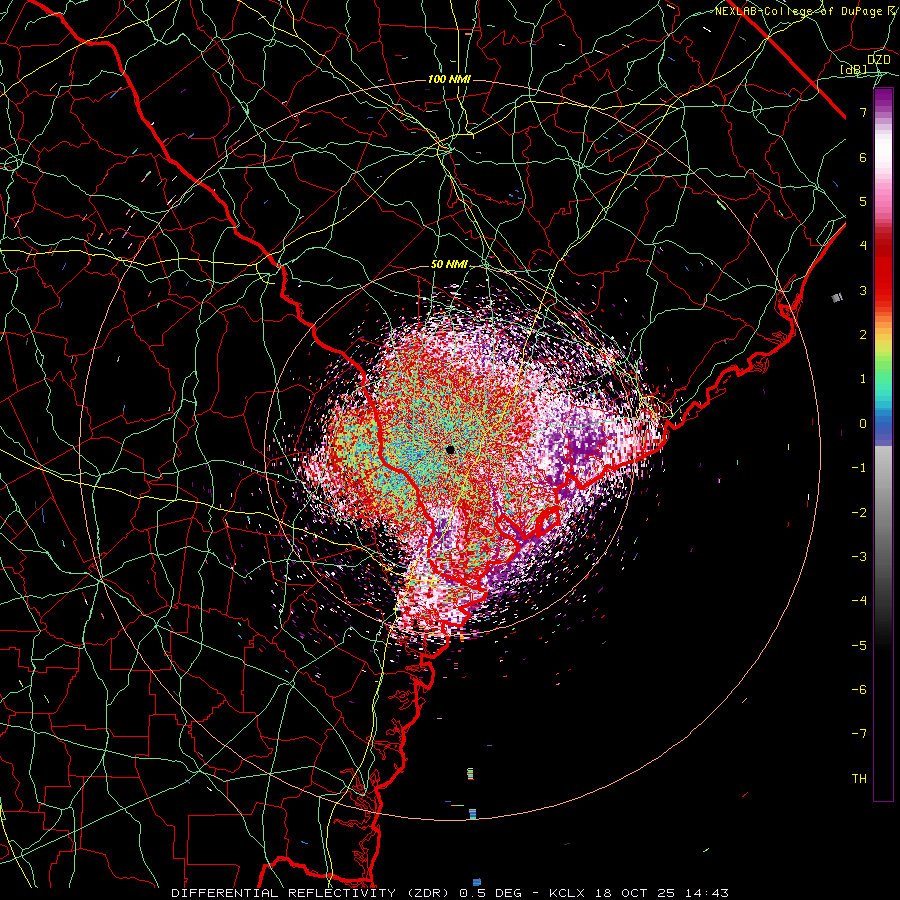
Task: Pick the purple band atop the color bar
Action: pyautogui.click(x=883, y=98)
